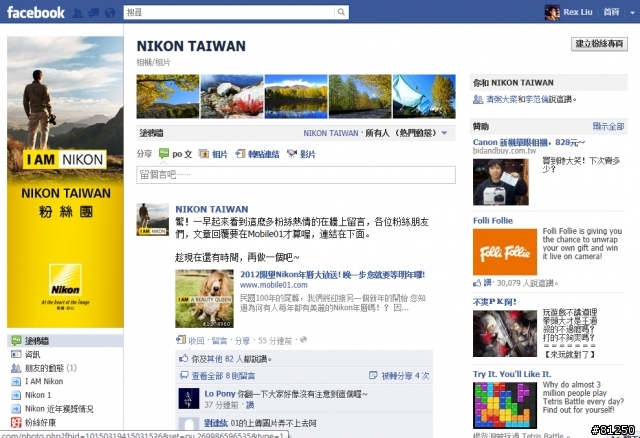Open the lake reflection photo thumbnail
The image size is (640, 438).
coord(296,96)
